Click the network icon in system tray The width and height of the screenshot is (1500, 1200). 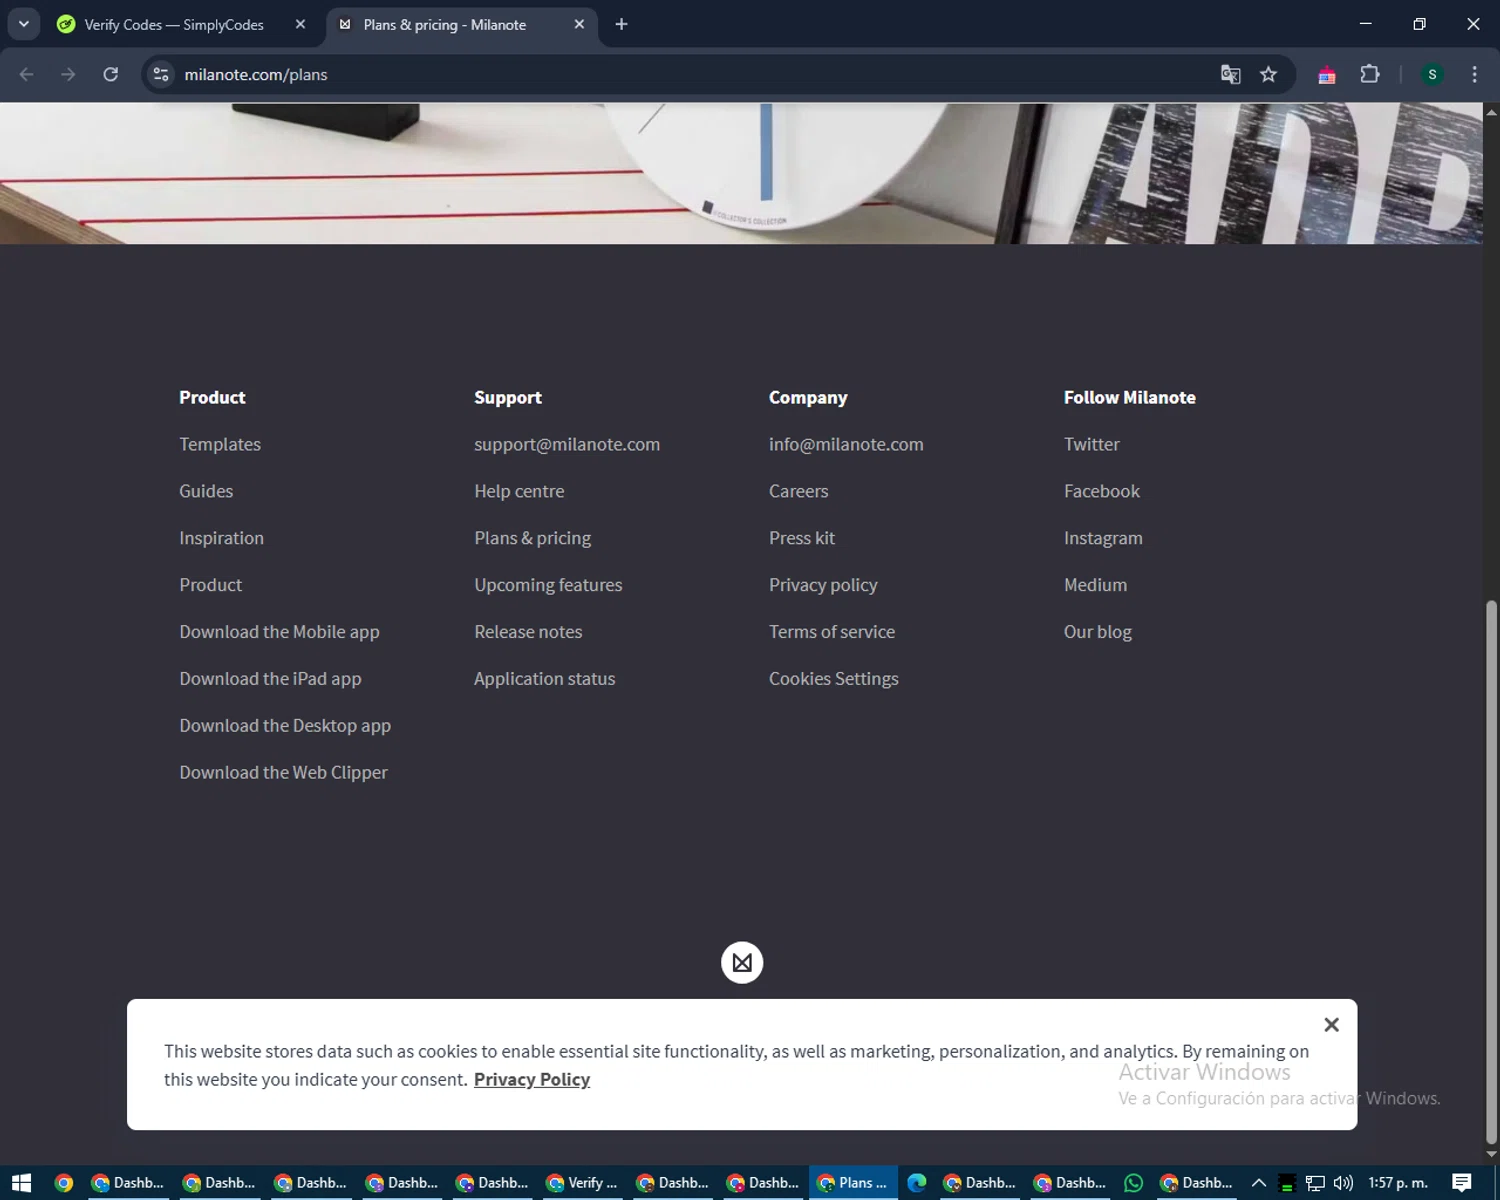tap(1315, 1183)
